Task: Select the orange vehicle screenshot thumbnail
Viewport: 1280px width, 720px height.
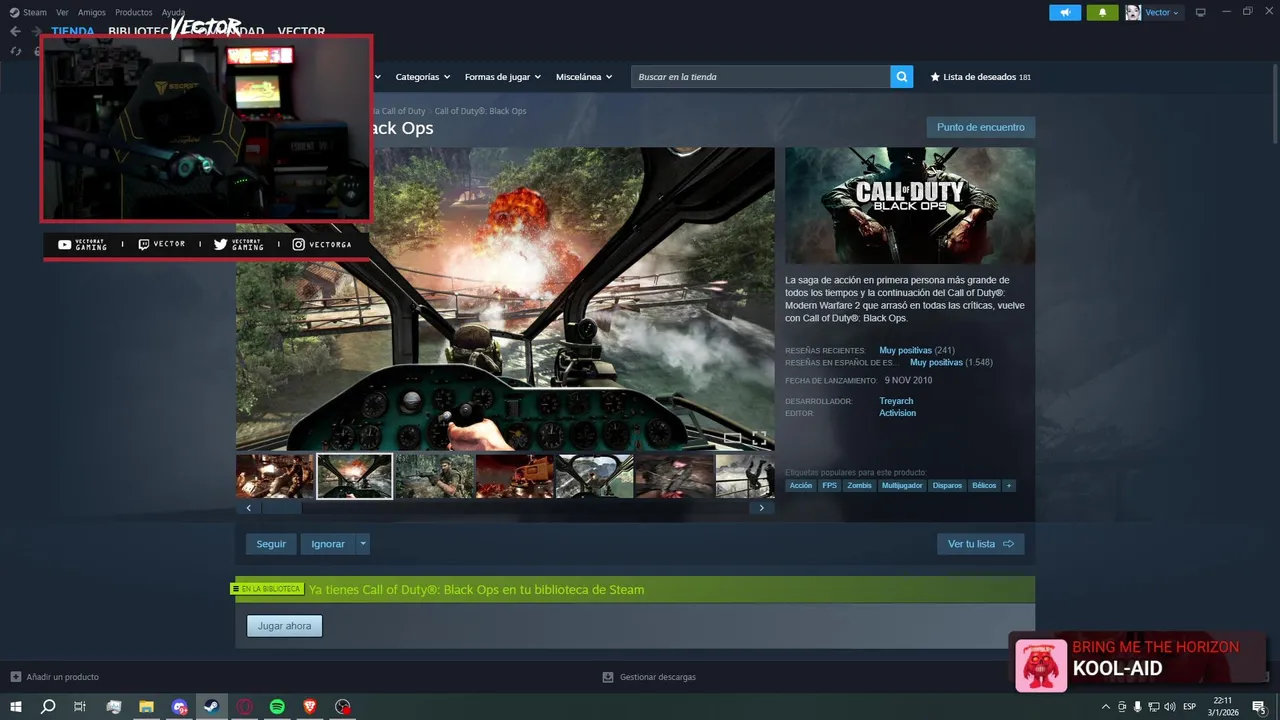Action: 514,476
